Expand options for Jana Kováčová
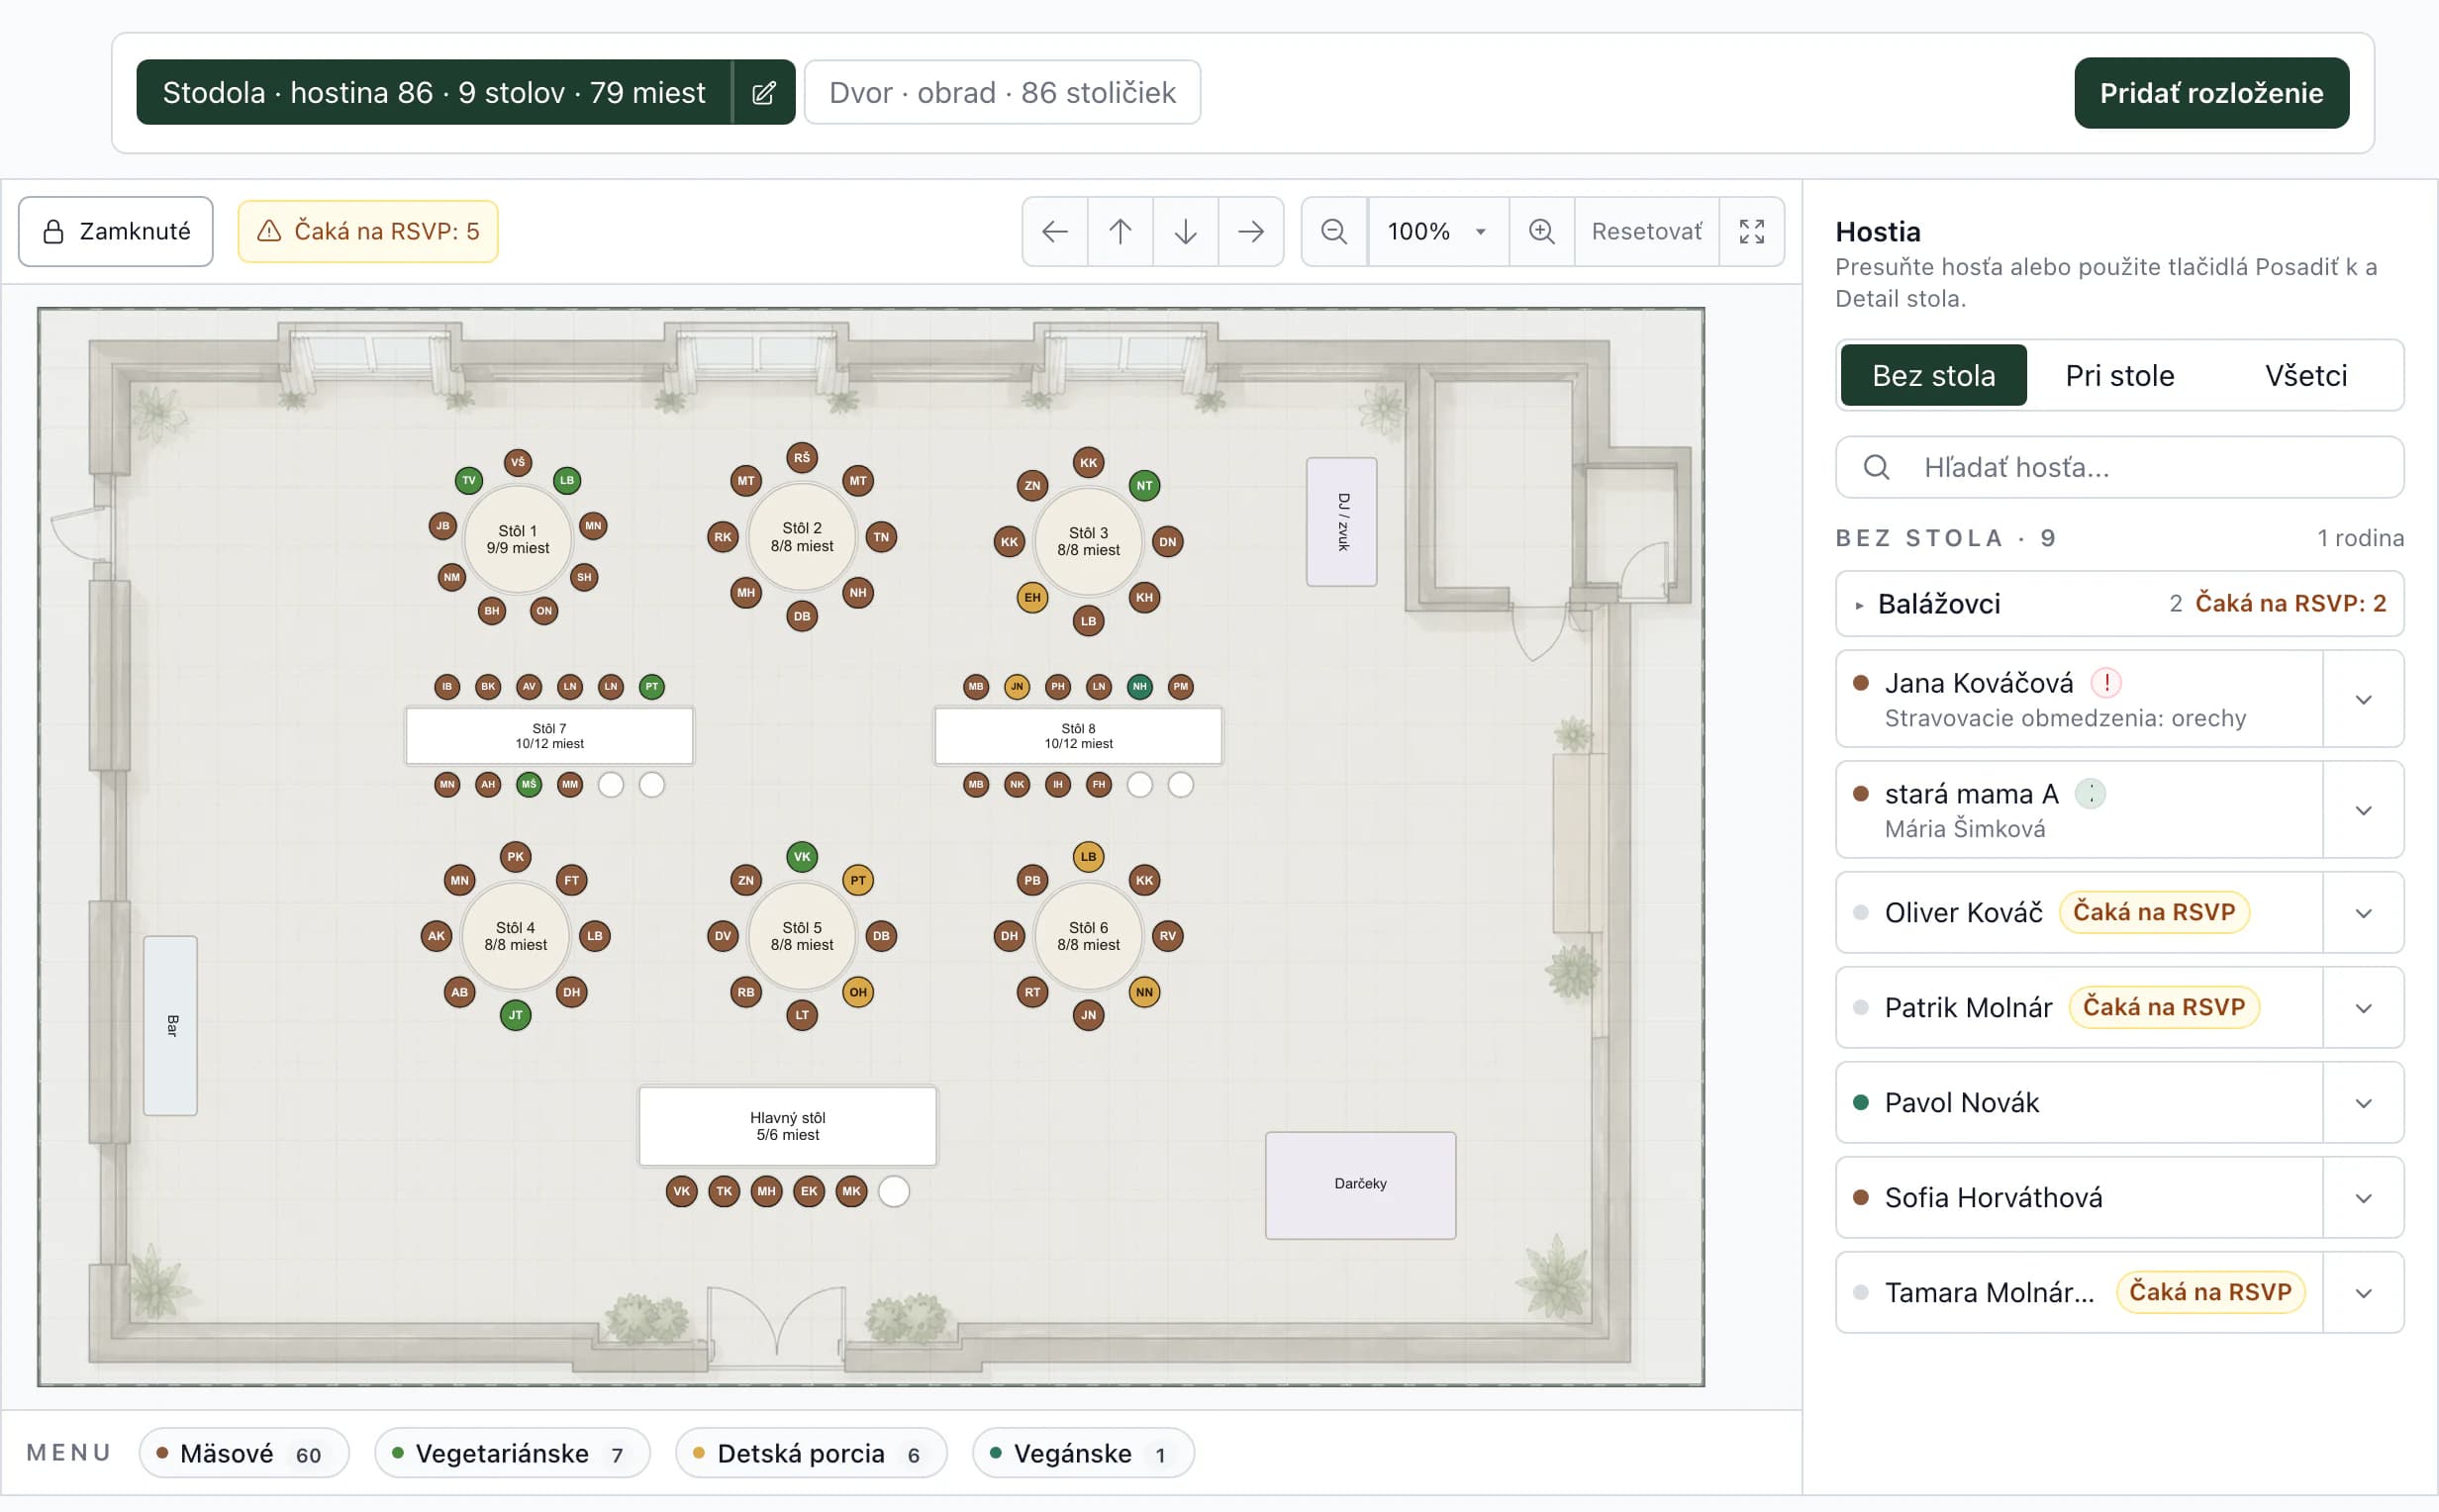The width and height of the screenshot is (2439, 1512). click(2363, 699)
